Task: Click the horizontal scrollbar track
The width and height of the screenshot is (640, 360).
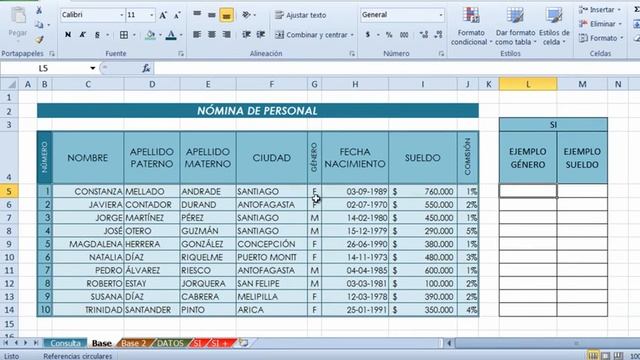Action: coord(546,343)
